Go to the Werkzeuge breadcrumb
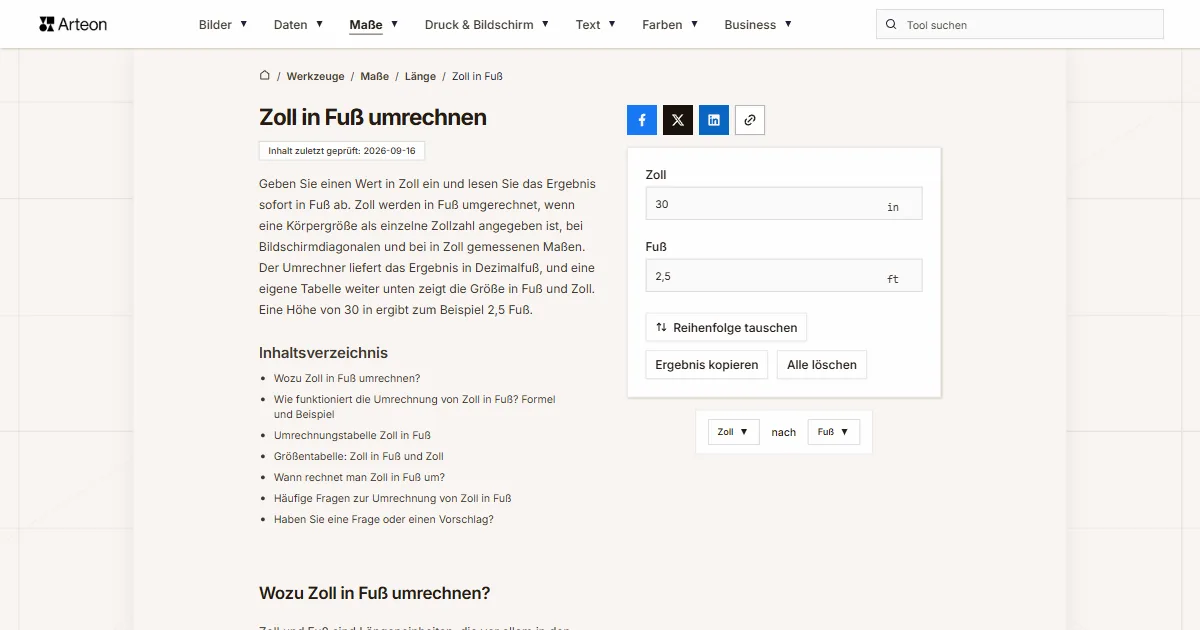1200x630 pixels. [315, 76]
